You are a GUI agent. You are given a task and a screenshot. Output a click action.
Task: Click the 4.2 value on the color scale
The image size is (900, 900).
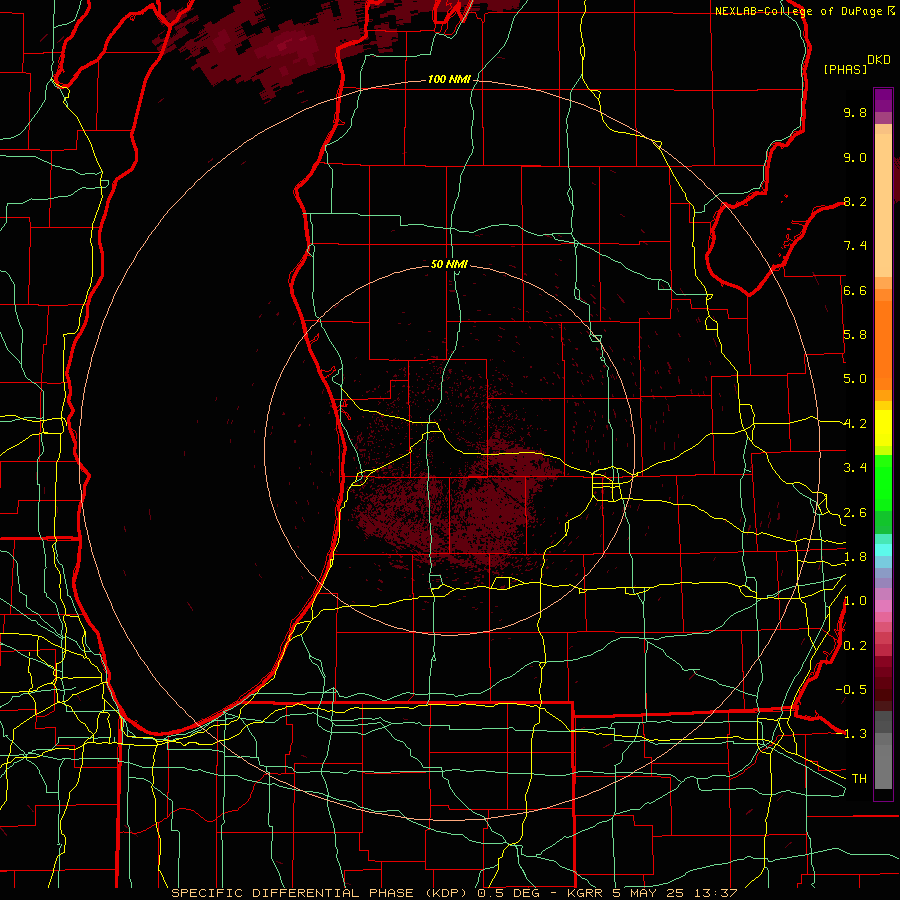(x=855, y=424)
